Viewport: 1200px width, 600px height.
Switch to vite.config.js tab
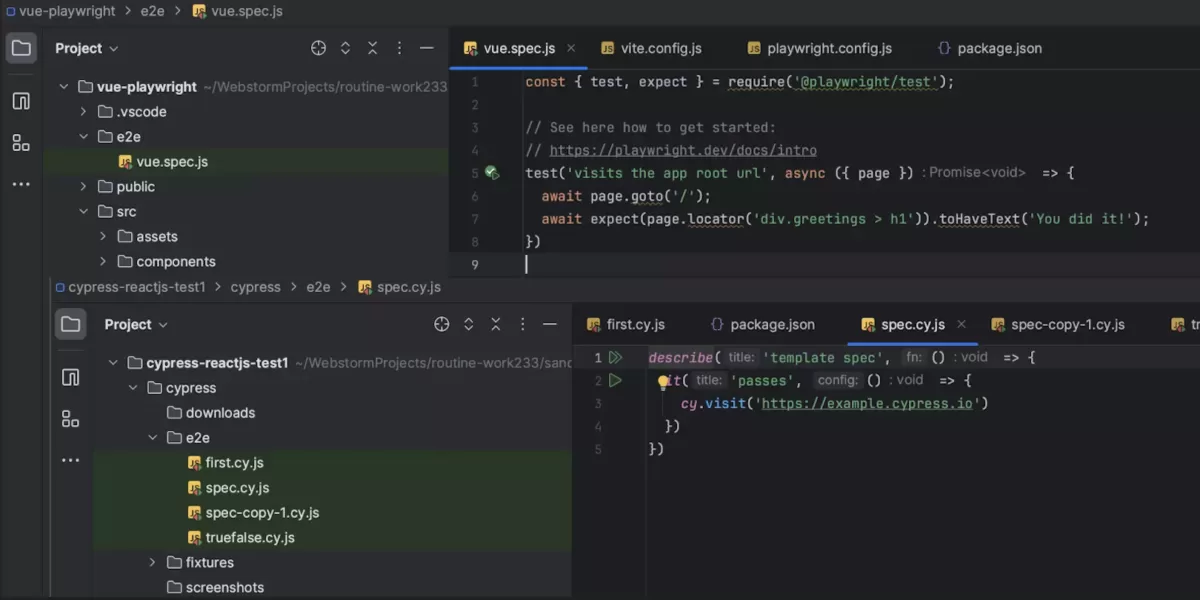[x=651, y=48]
